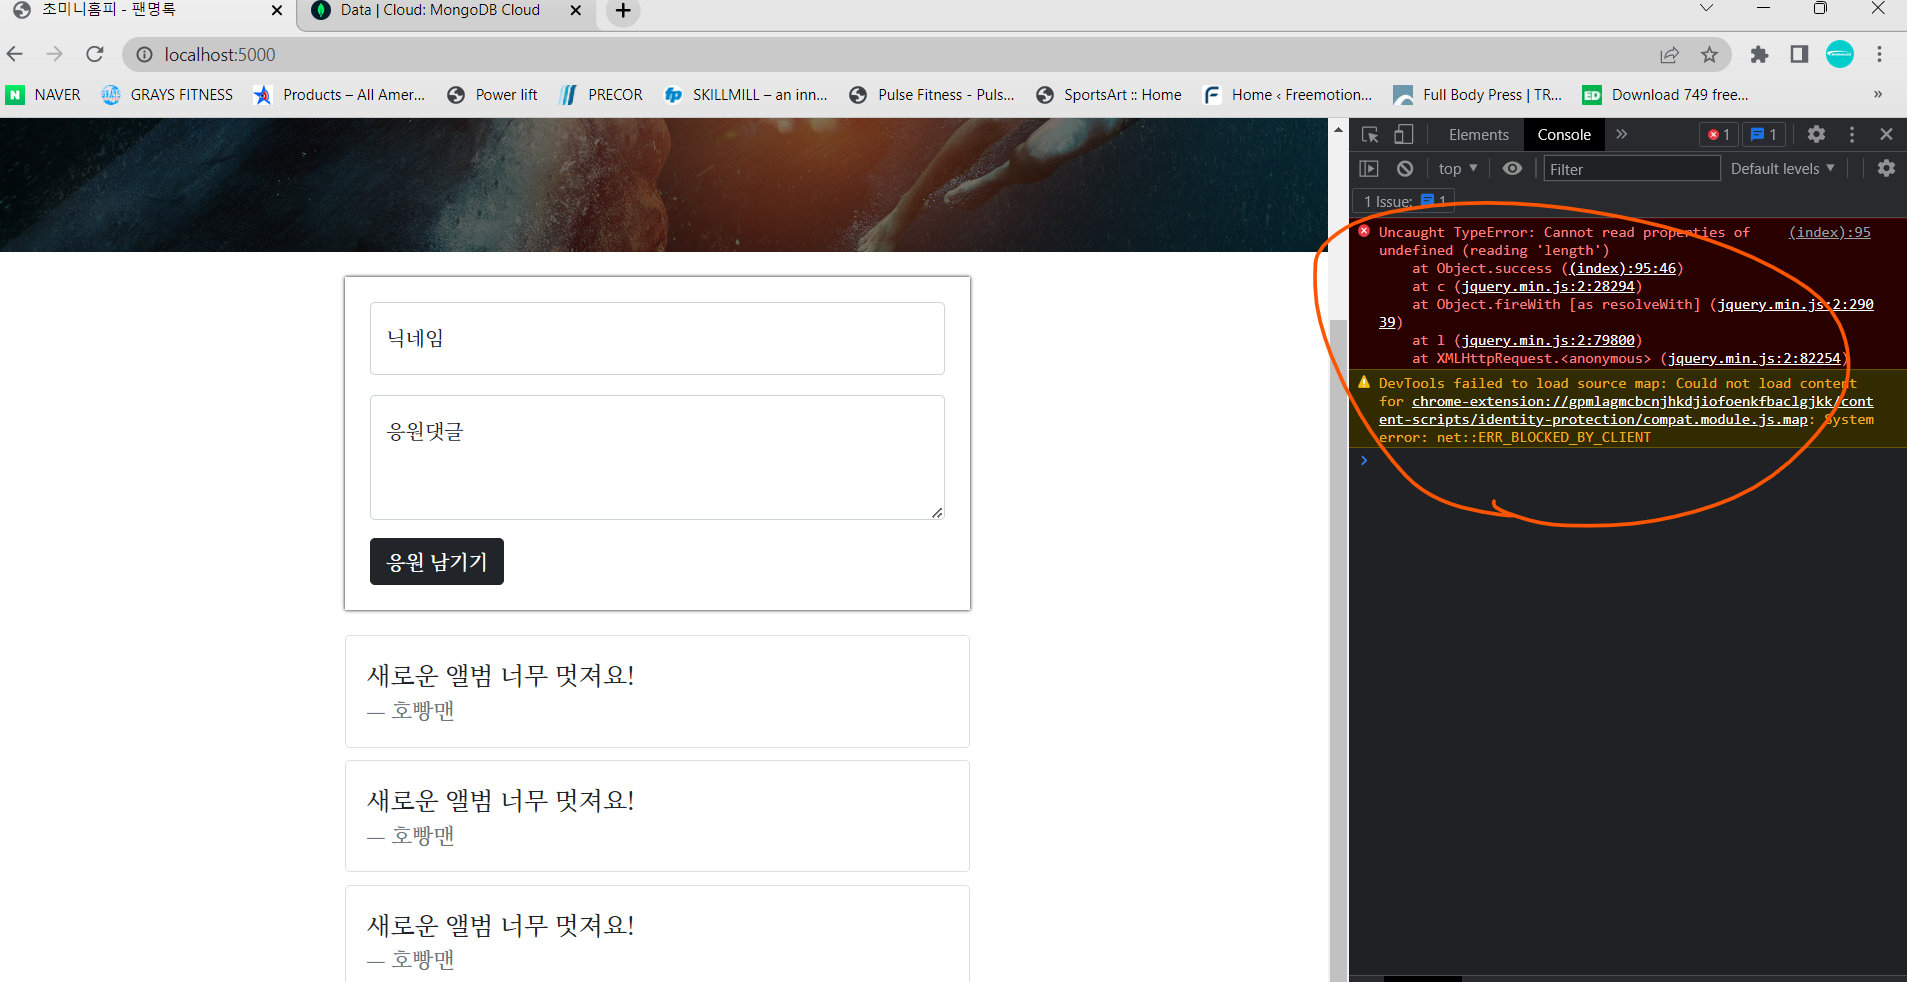Click the site information icon in address bar
This screenshot has height=982, width=1907.
coord(144,55)
